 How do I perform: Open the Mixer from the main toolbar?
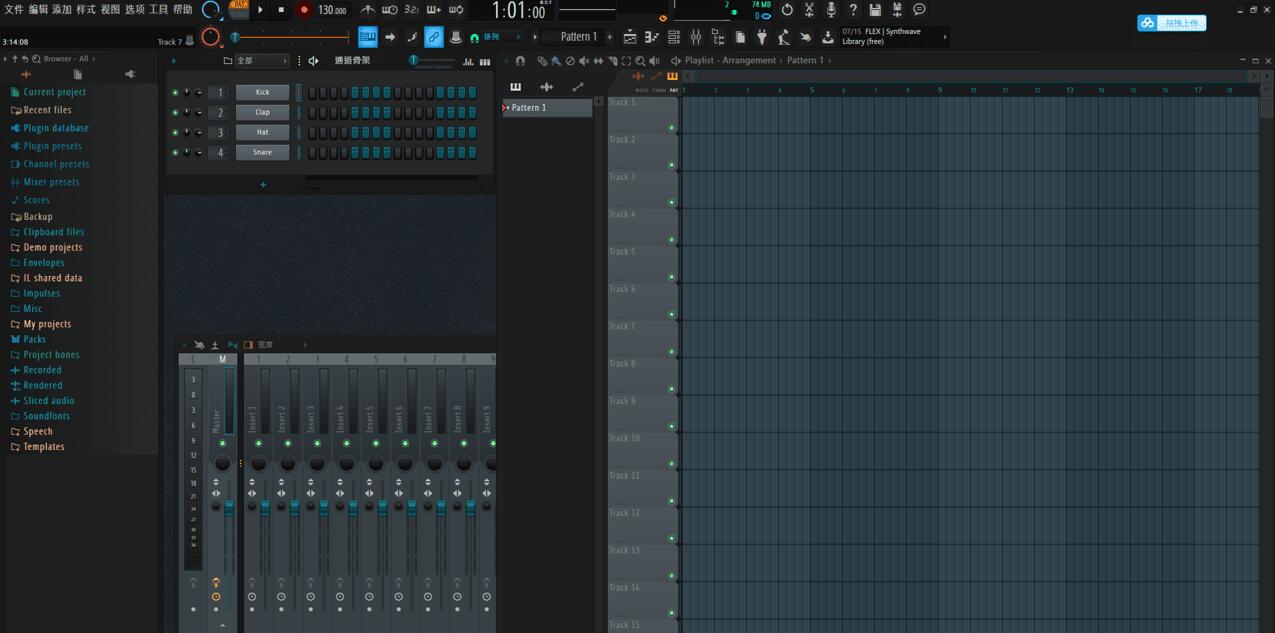tap(697, 36)
